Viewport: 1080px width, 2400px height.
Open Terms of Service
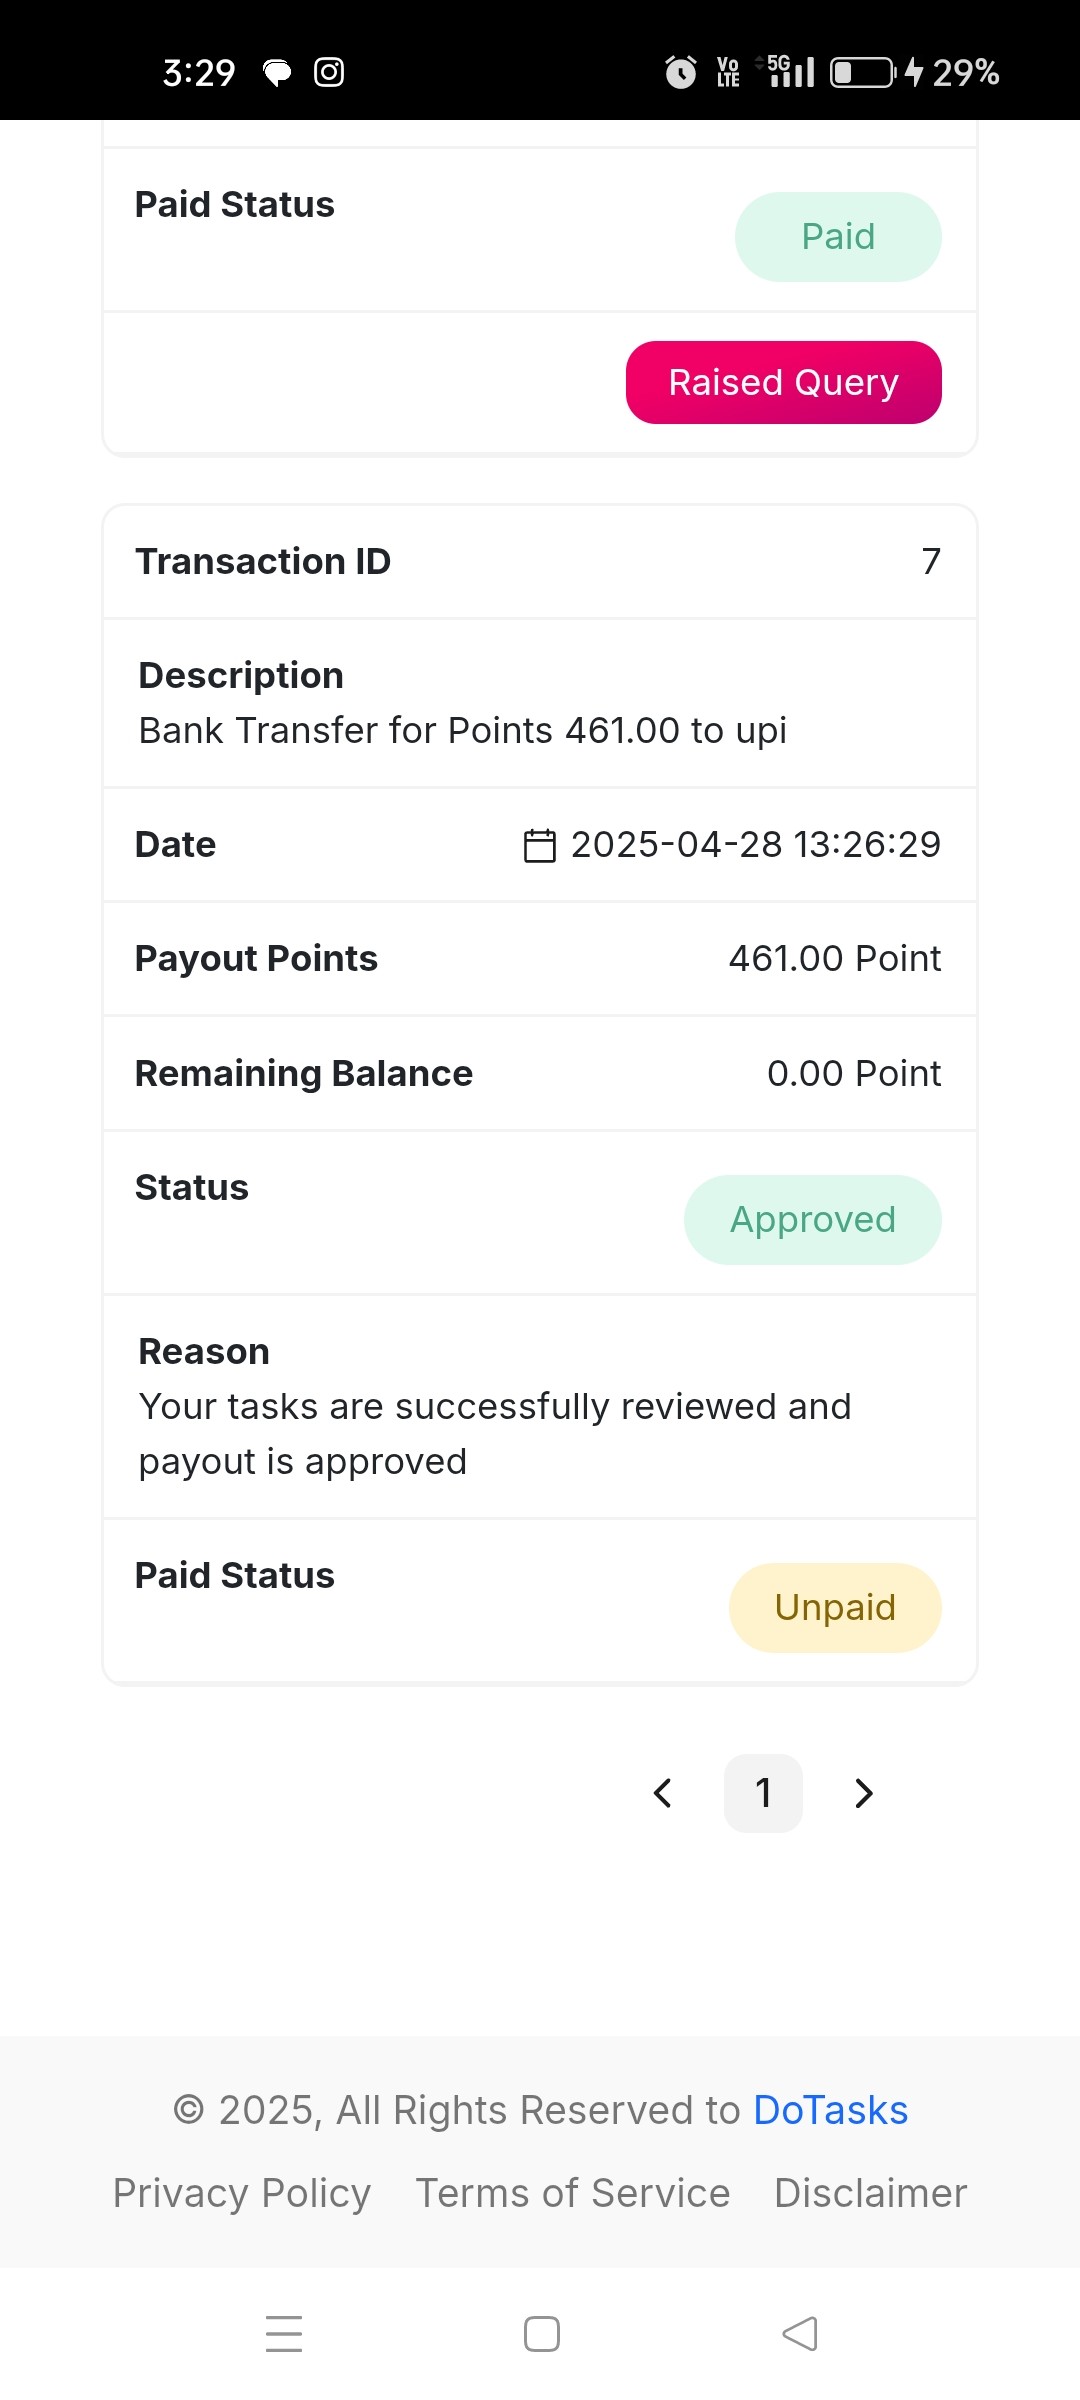point(572,2193)
